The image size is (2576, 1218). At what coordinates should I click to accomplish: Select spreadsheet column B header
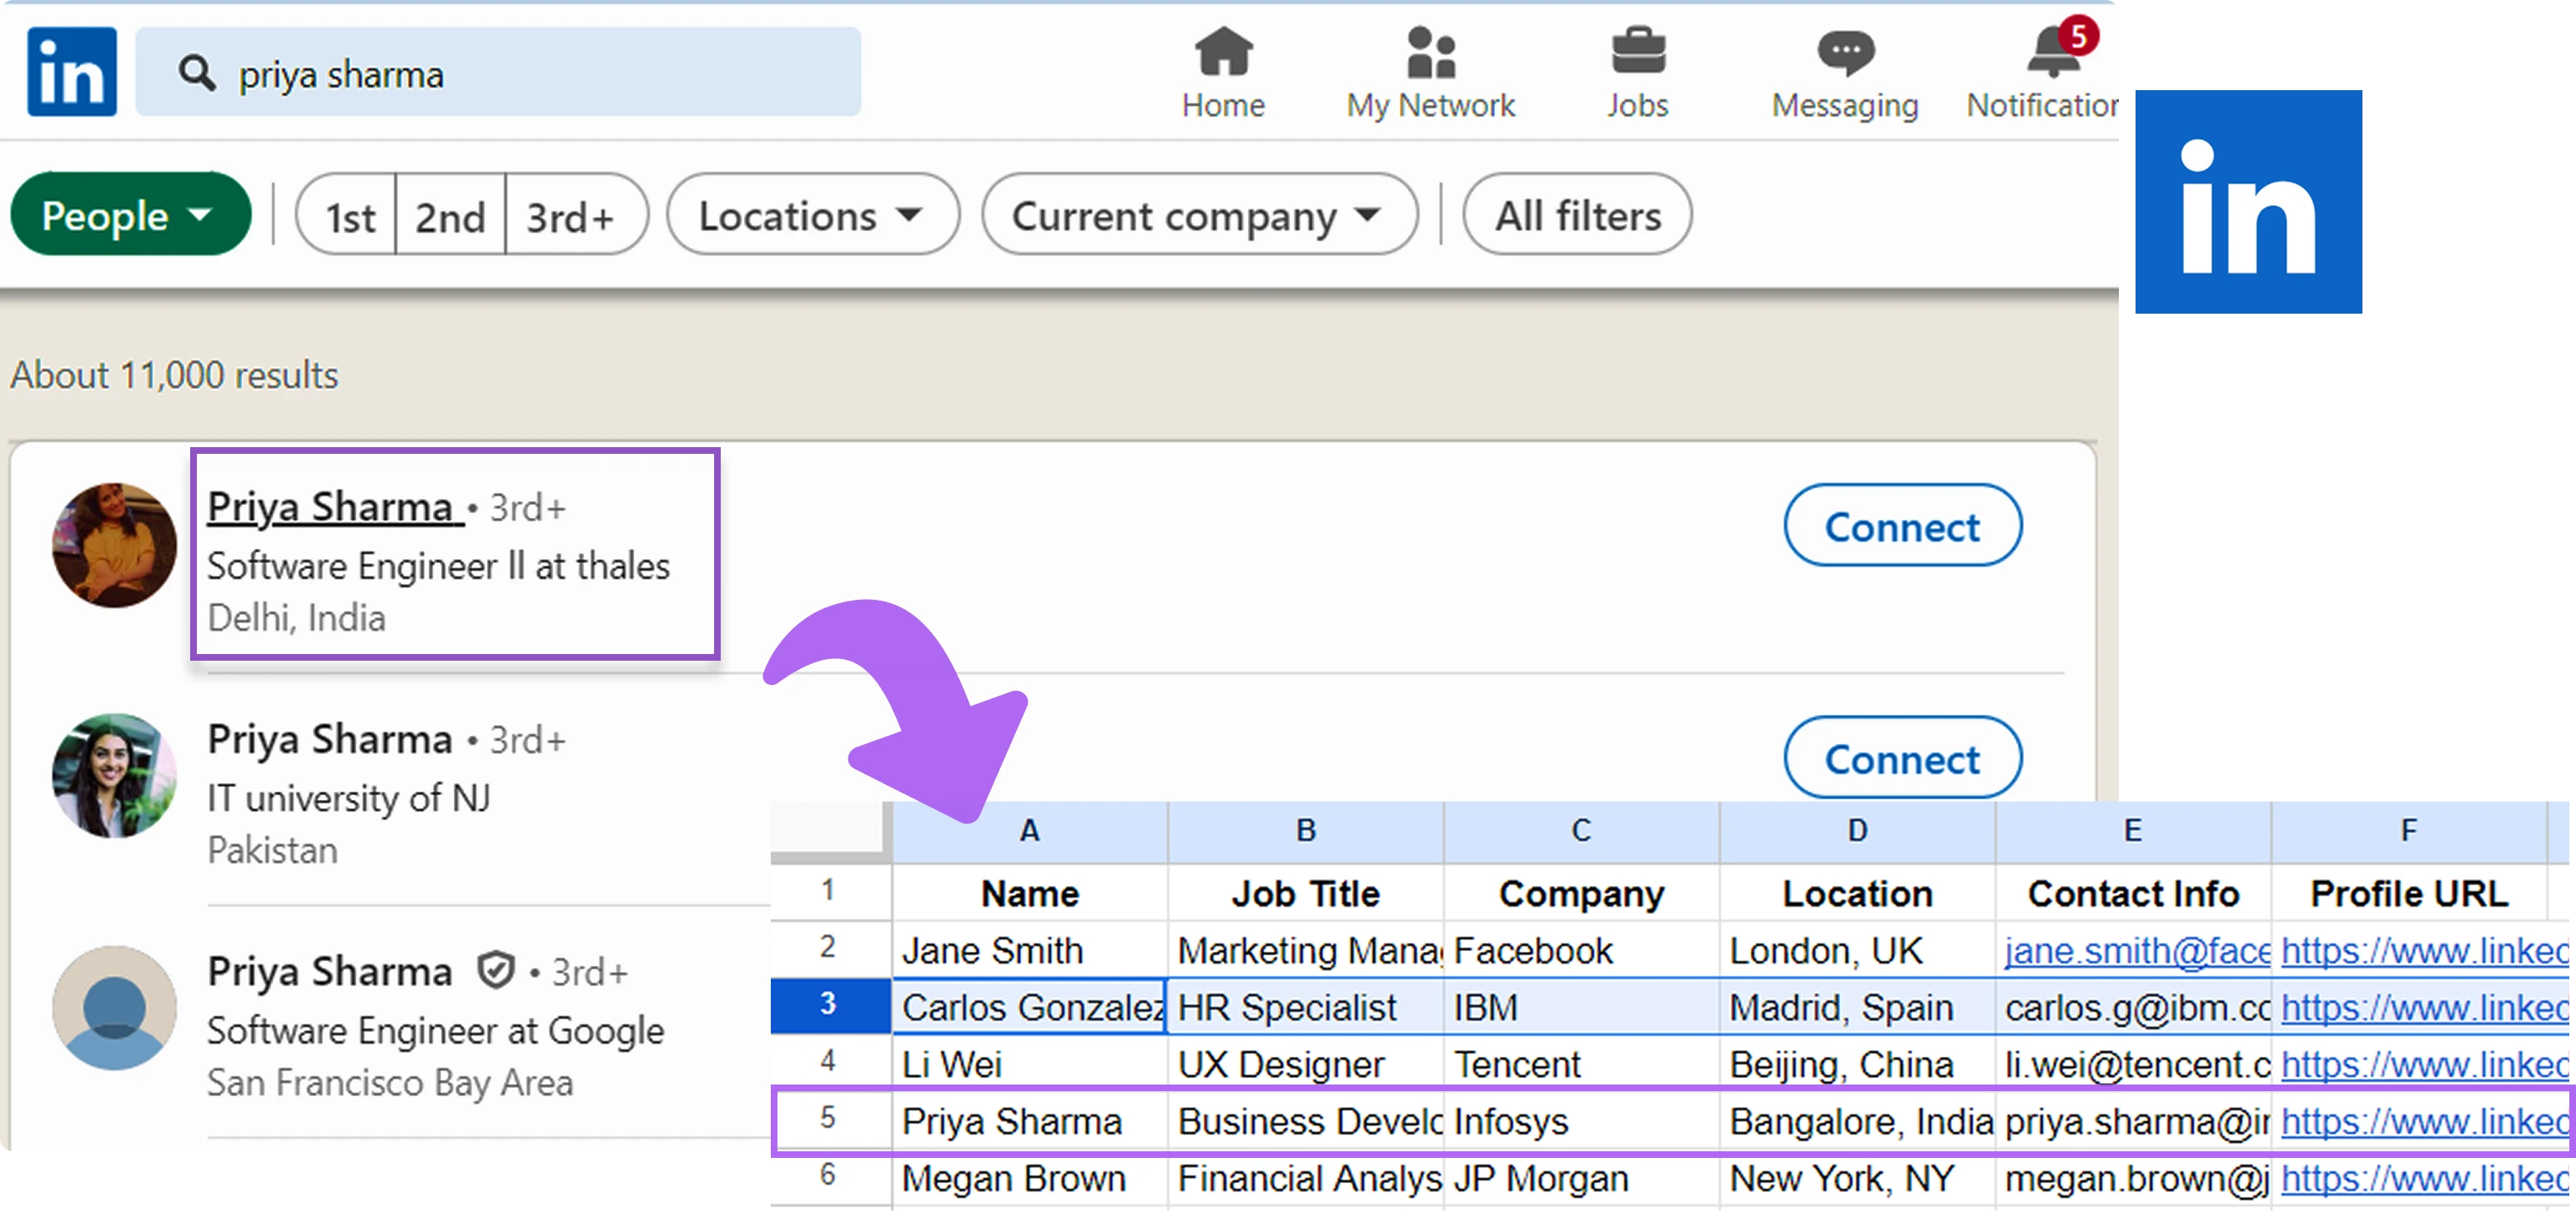tap(1305, 831)
